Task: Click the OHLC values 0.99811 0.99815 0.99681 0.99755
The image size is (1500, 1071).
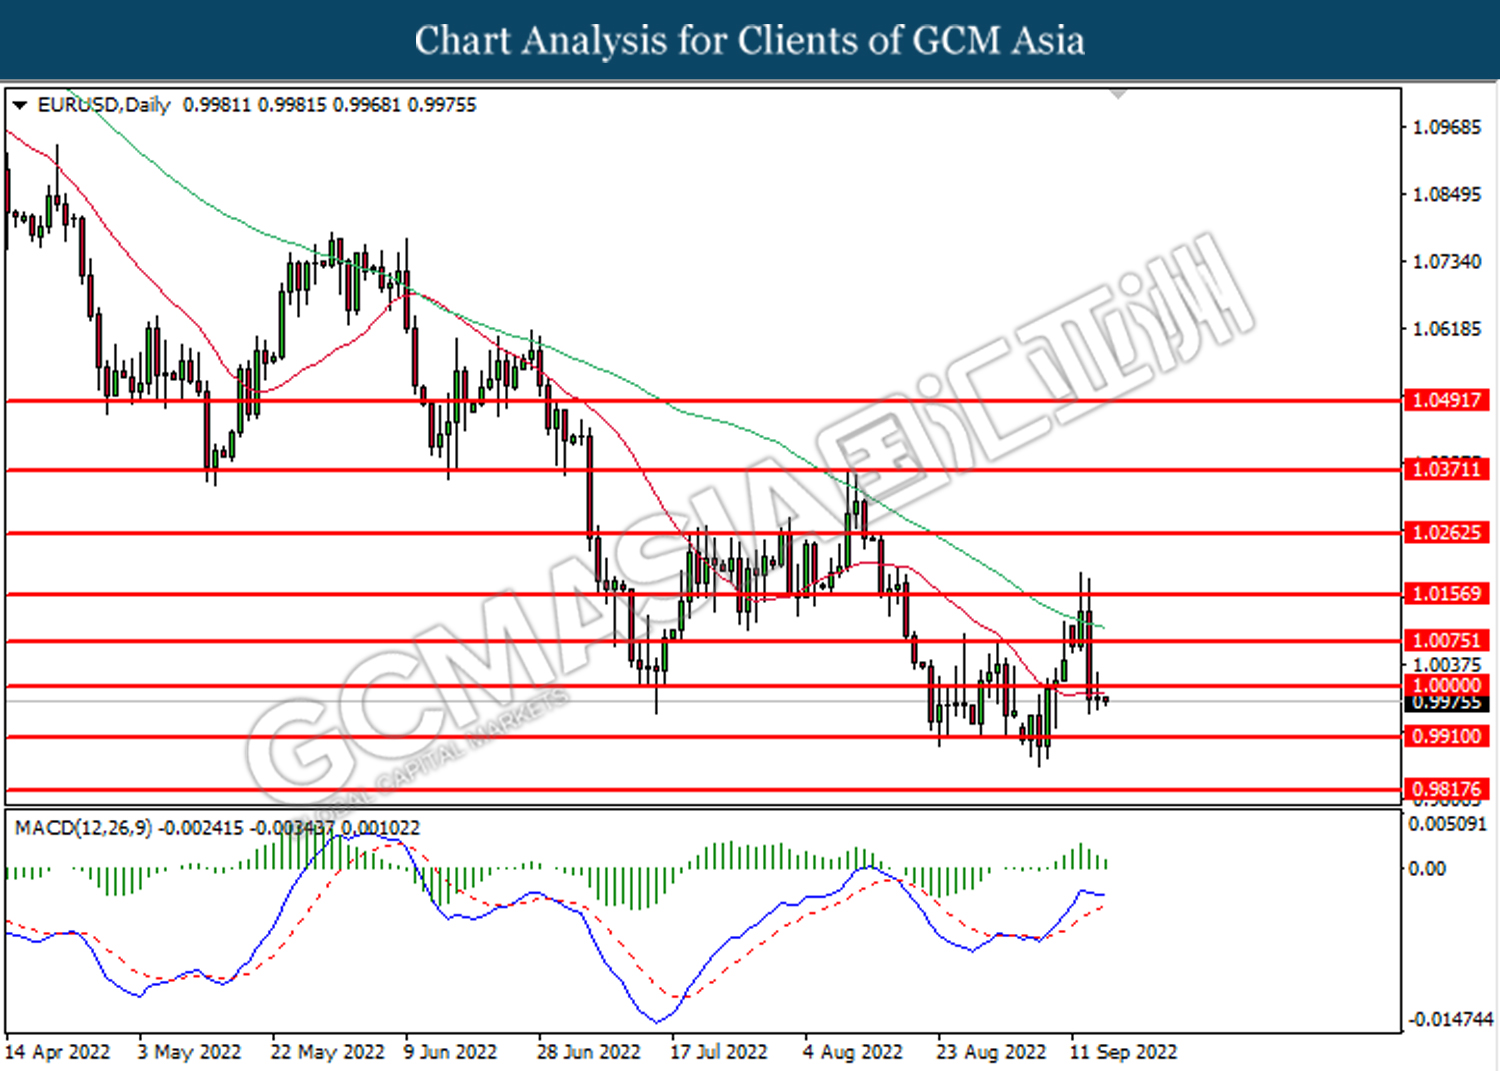Action: click(x=330, y=105)
